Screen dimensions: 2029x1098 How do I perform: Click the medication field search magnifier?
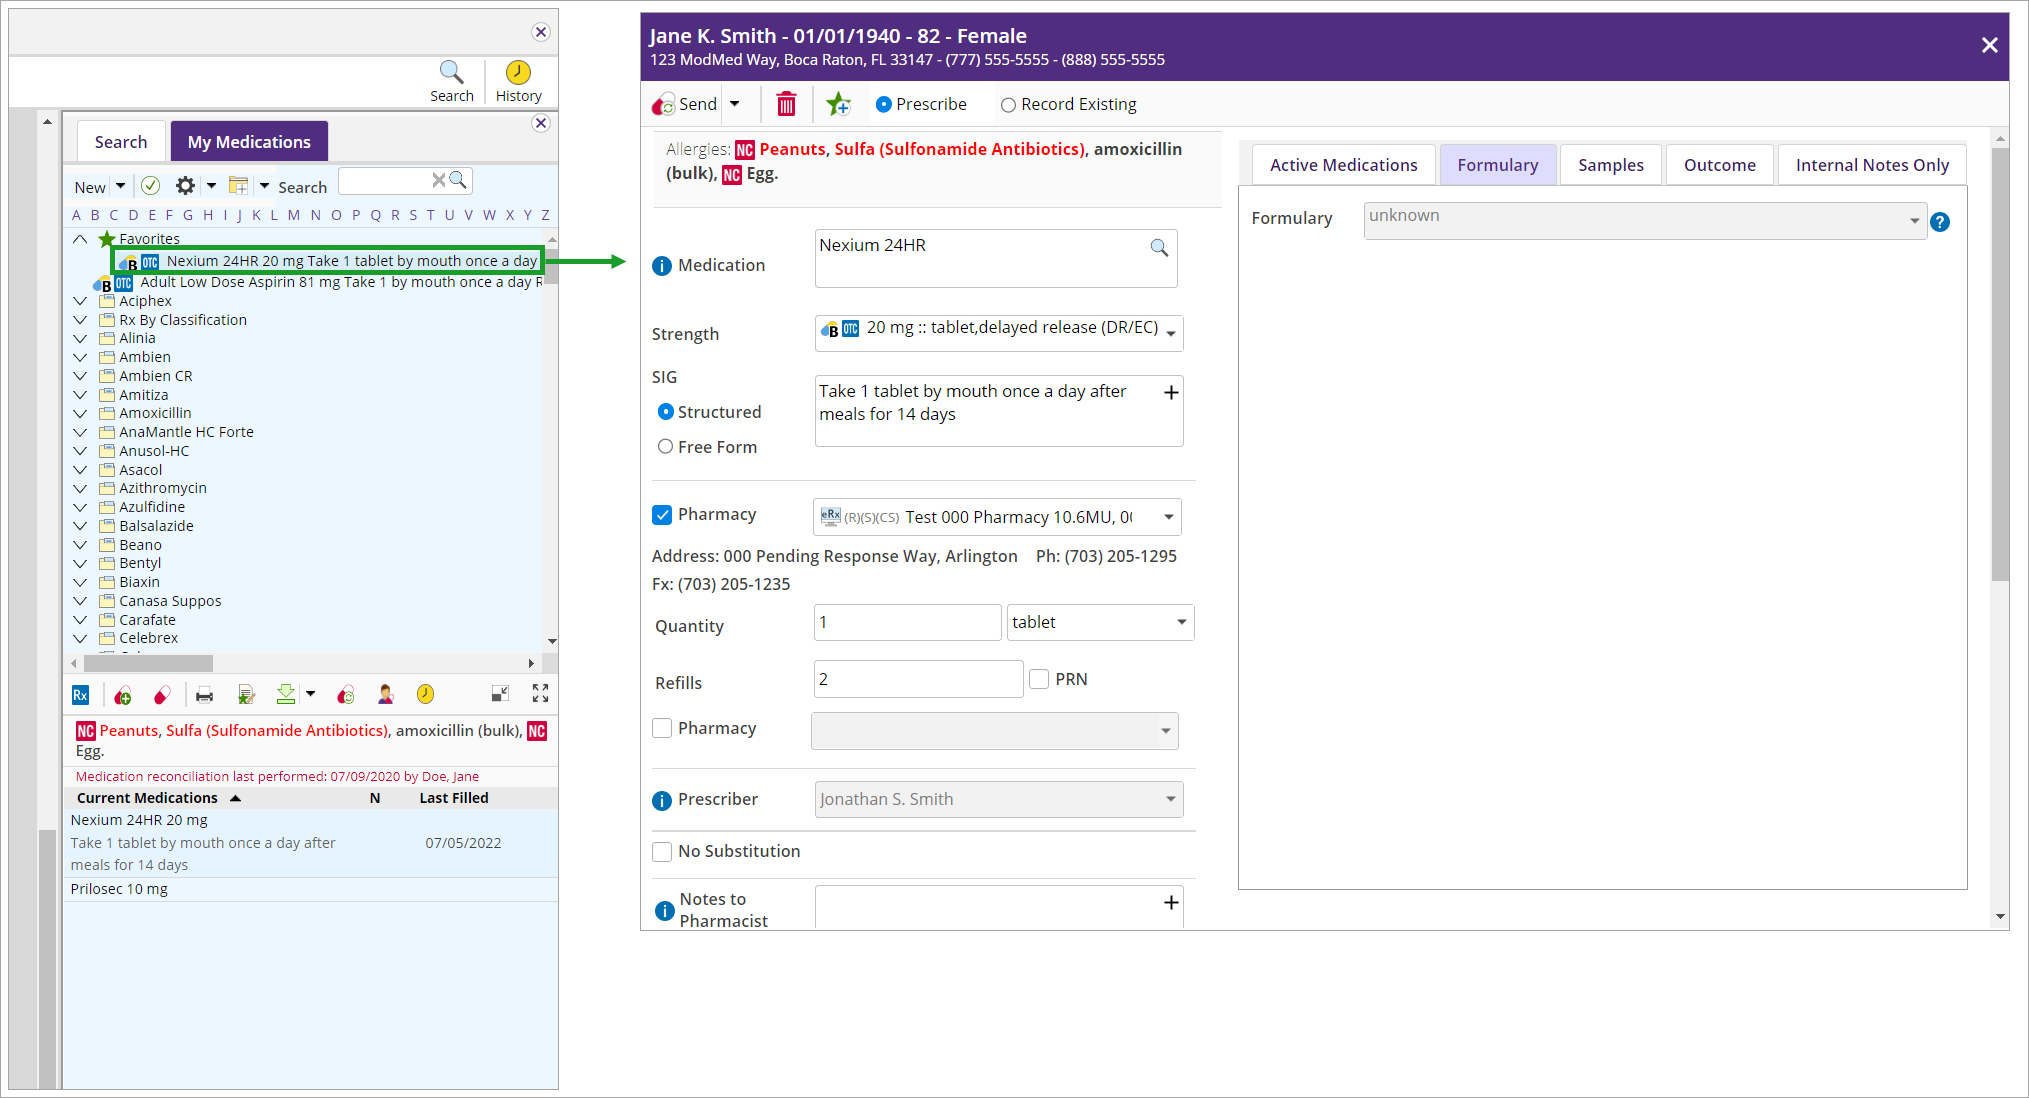coord(1159,247)
